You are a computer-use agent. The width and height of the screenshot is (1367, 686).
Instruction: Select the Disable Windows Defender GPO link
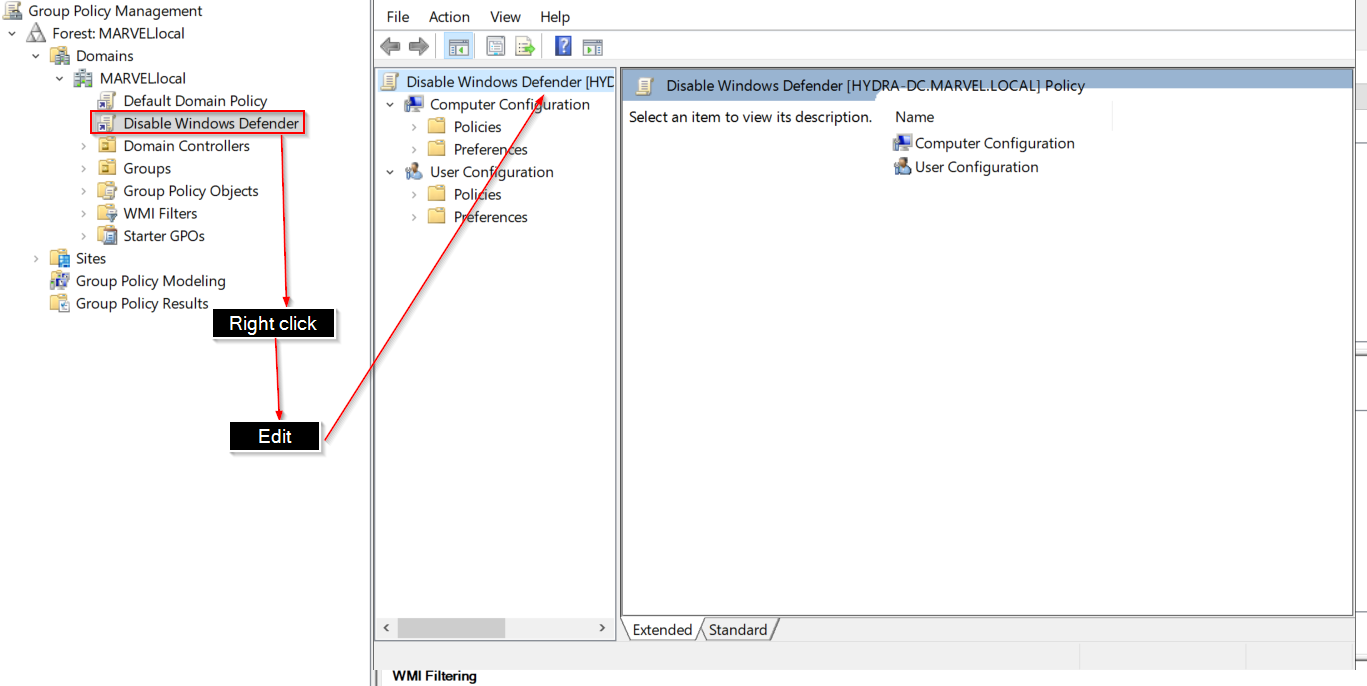tap(199, 123)
